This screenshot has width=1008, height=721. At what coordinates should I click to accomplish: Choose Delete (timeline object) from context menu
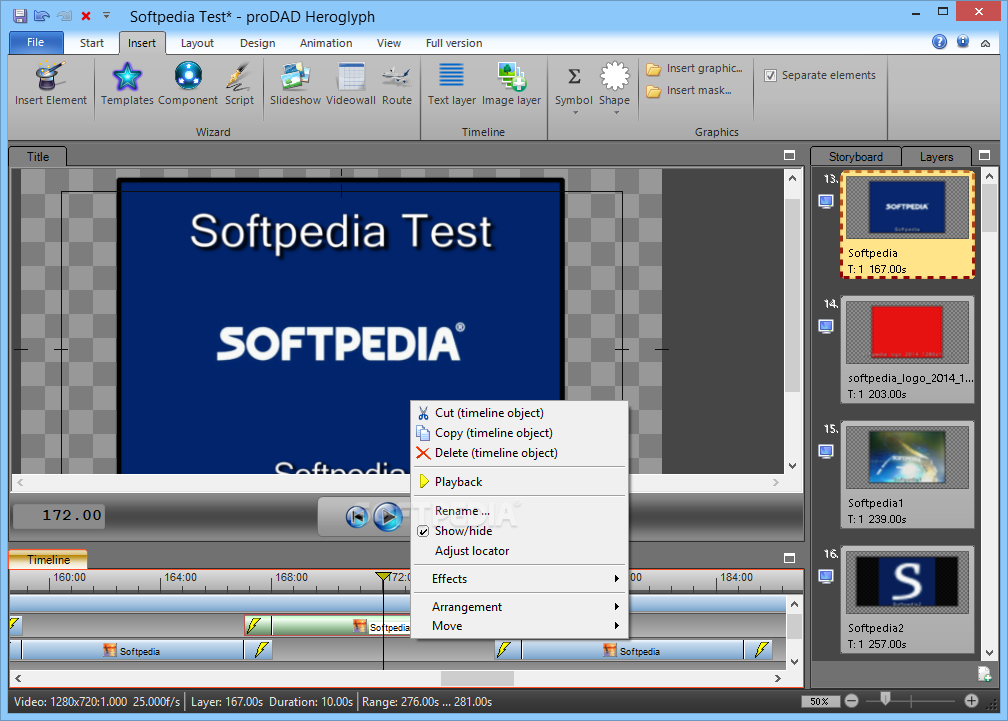(519, 453)
